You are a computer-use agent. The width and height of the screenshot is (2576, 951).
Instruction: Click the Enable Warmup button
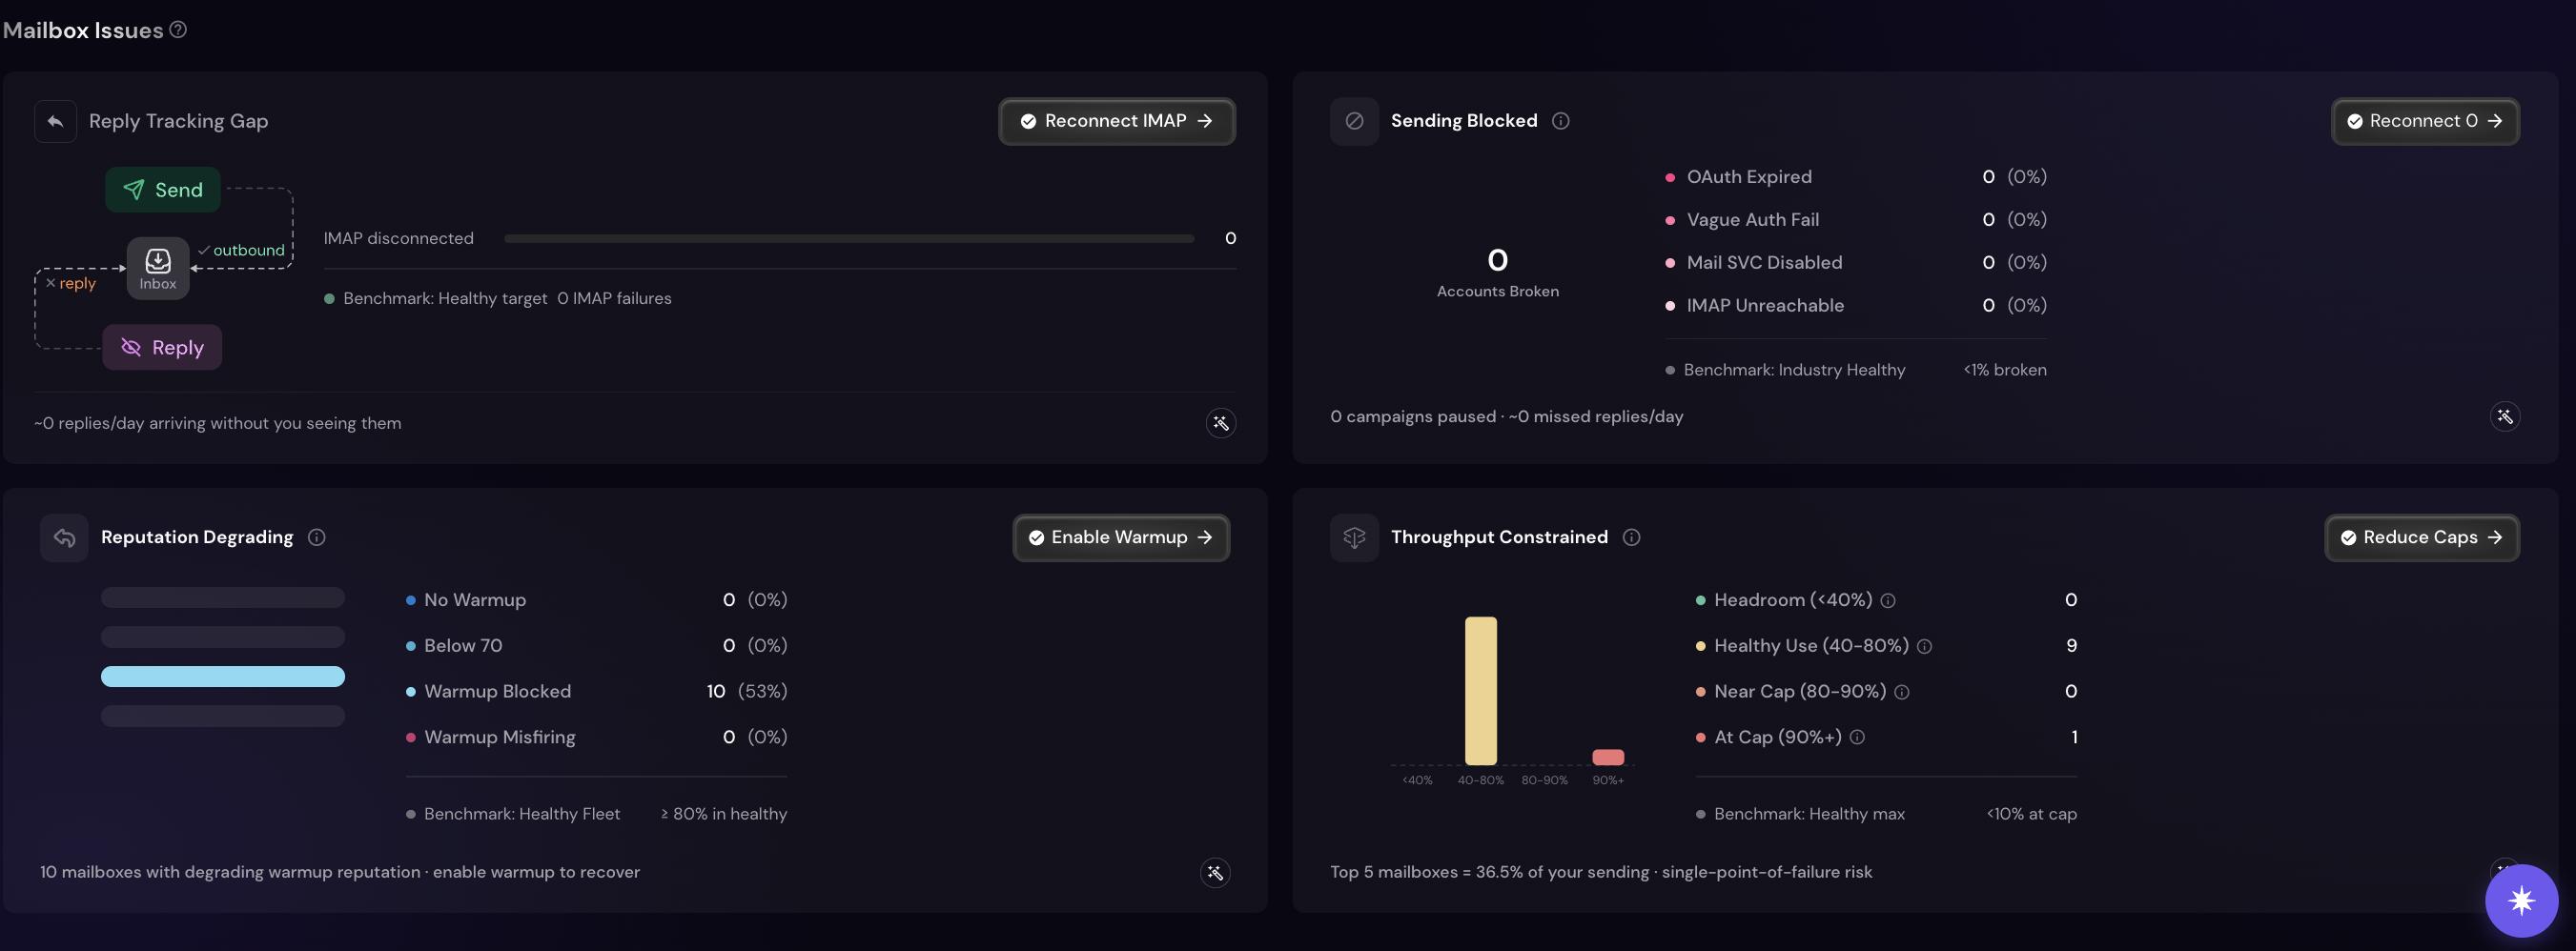[1120, 537]
